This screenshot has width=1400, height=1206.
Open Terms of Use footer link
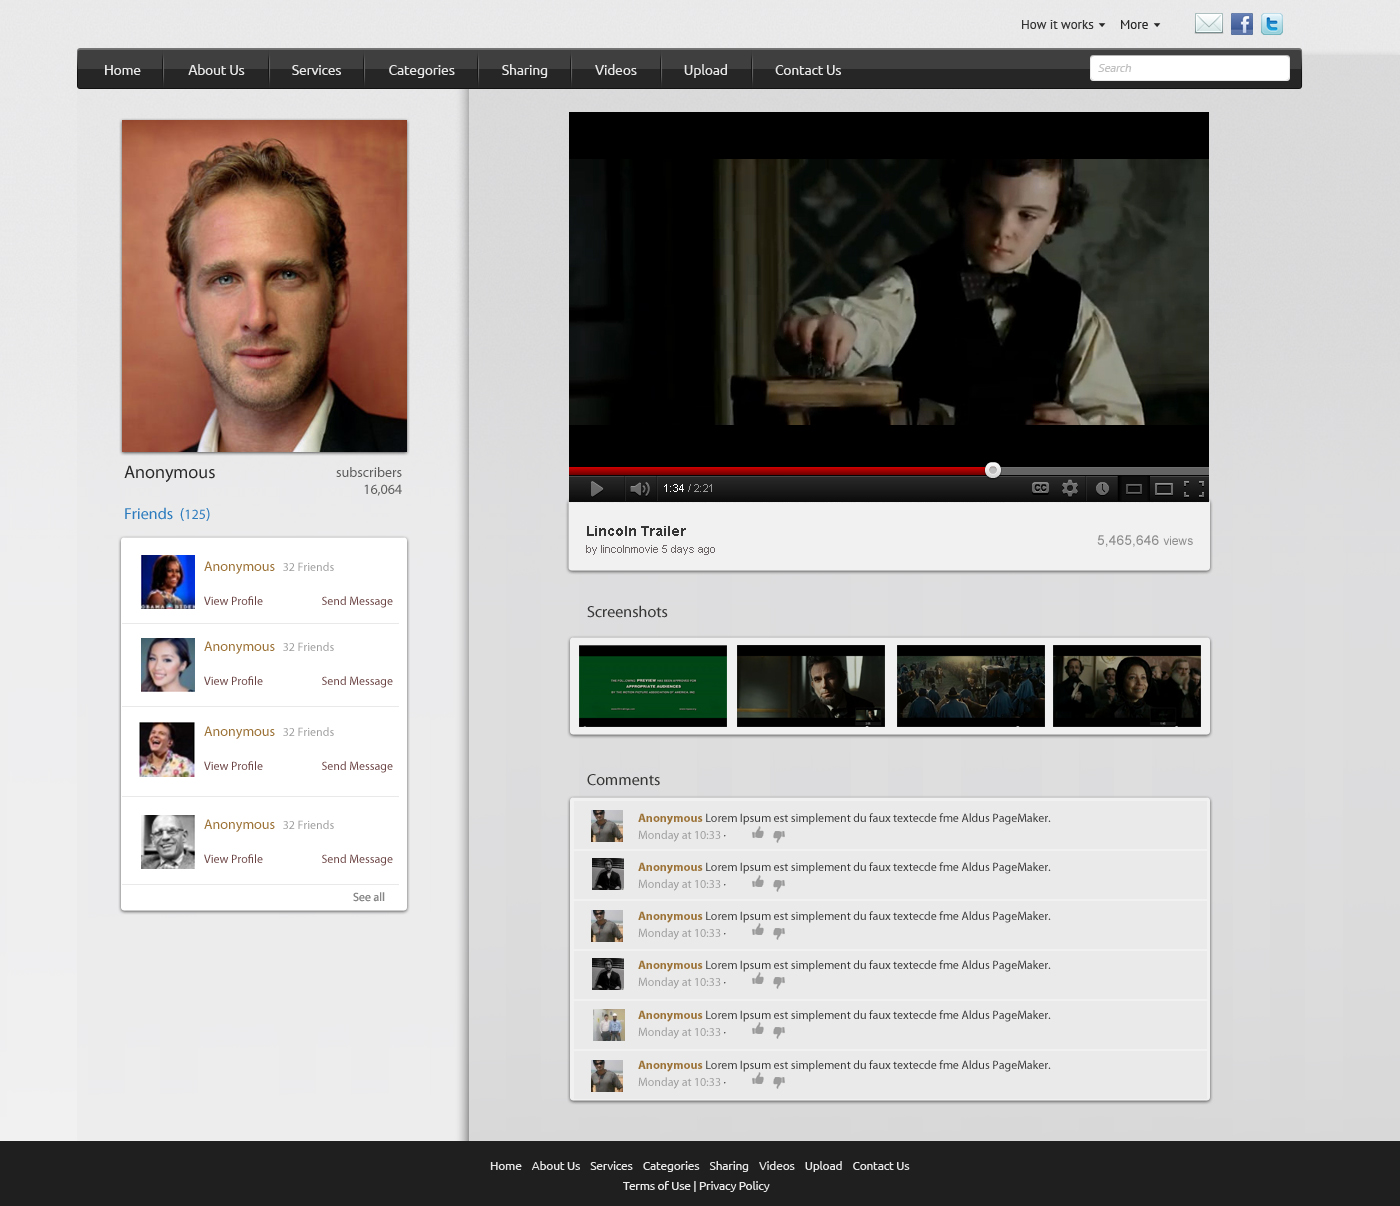click(x=656, y=1186)
